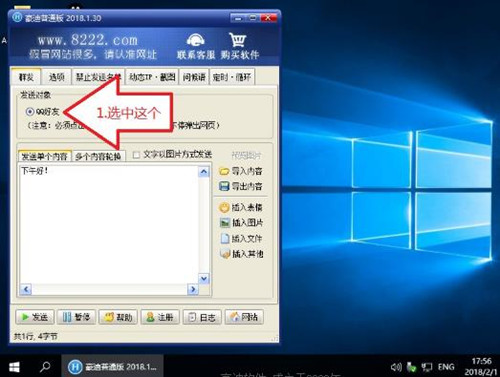Switch to the 群发 tab
The height and width of the screenshot is (377, 500).
coord(26,77)
